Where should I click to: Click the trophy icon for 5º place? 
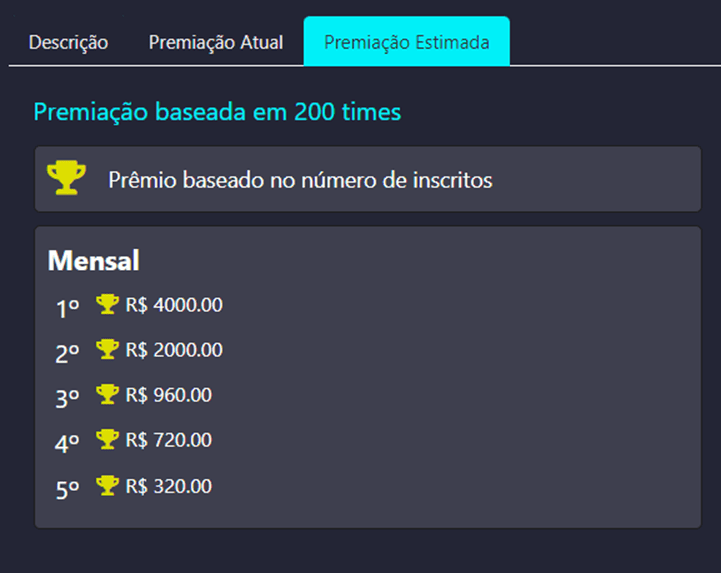coord(107,485)
